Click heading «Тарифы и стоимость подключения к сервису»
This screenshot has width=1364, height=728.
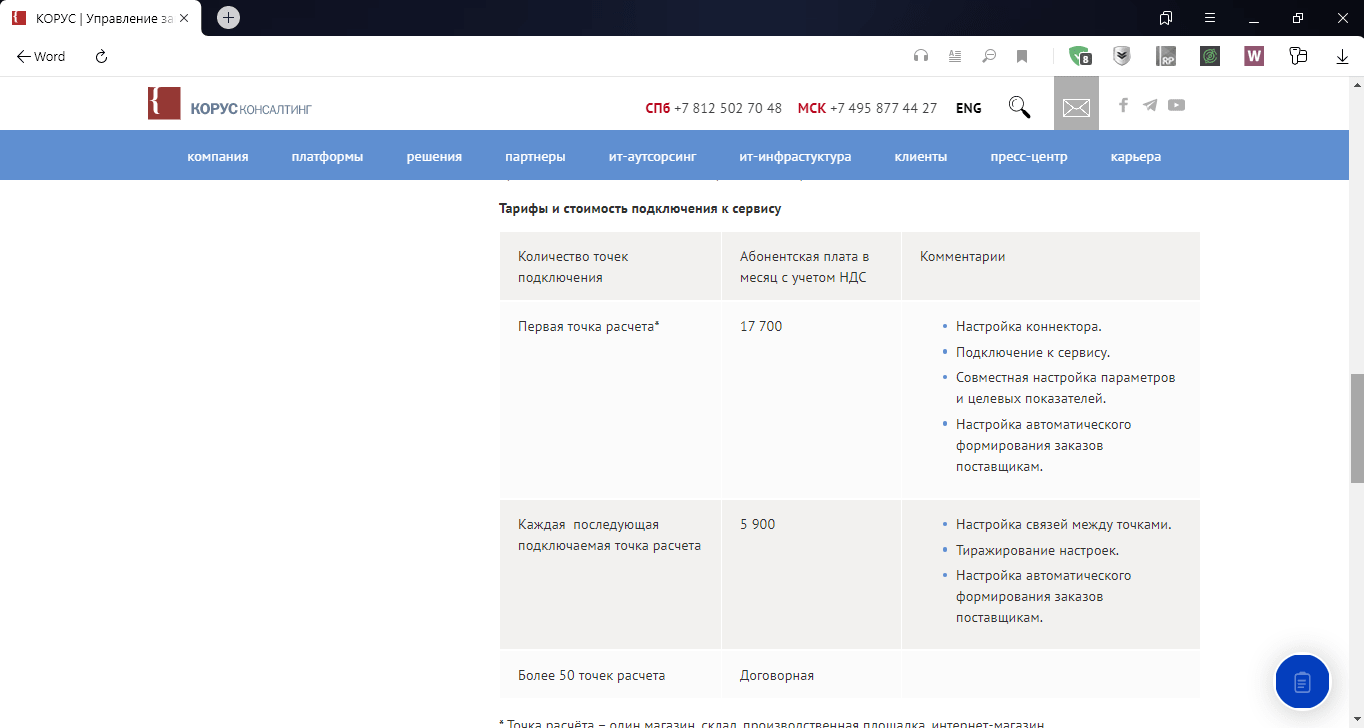640,209
